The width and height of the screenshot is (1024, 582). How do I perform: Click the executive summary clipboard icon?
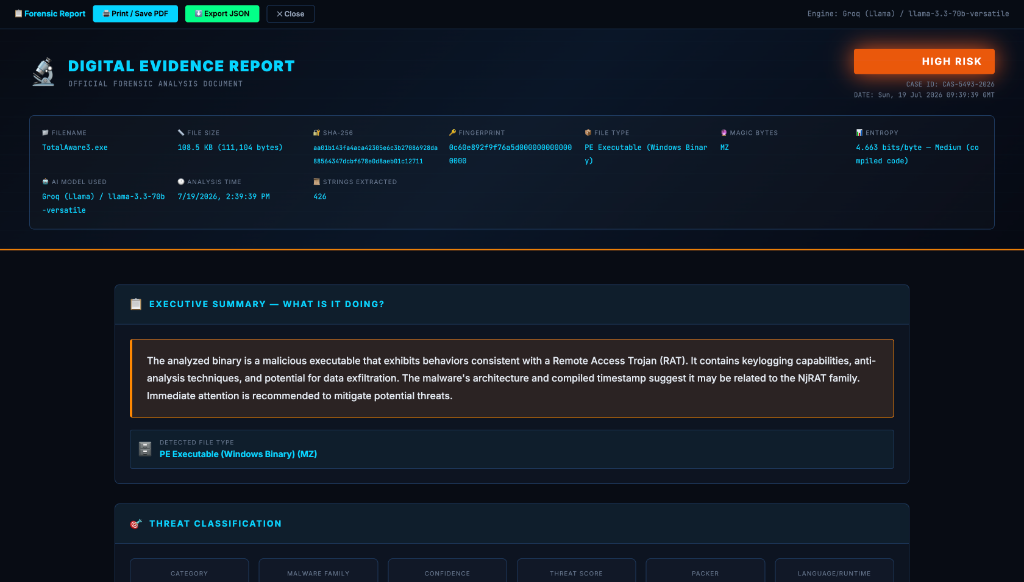tap(136, 304)
